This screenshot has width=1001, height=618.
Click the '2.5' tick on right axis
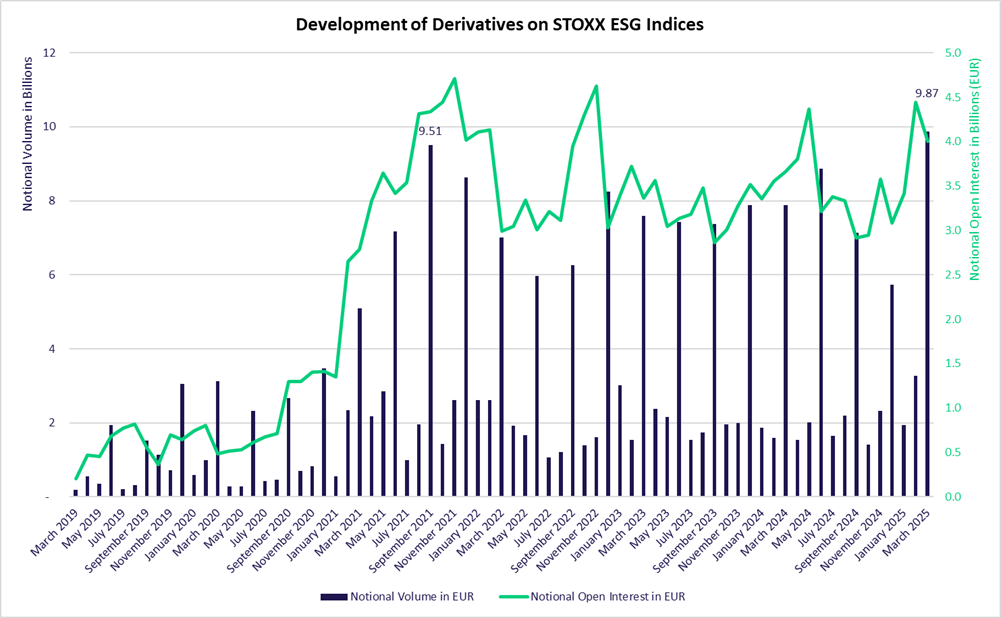coord(953,275)
